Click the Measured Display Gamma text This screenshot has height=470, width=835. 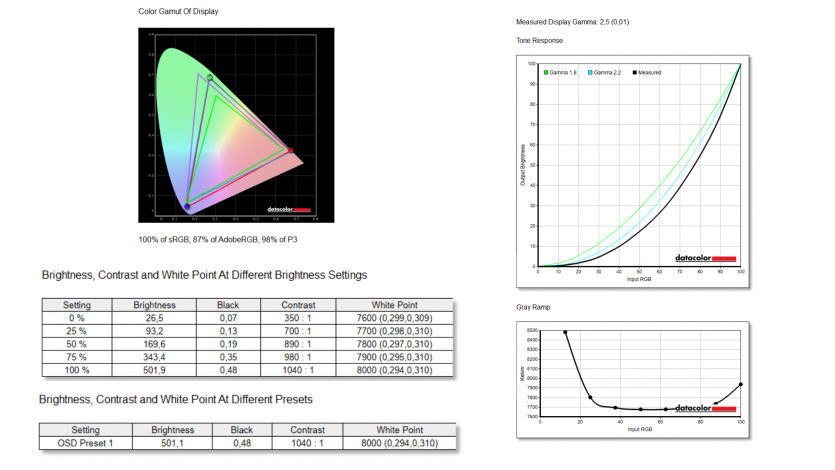pos(573,21)
